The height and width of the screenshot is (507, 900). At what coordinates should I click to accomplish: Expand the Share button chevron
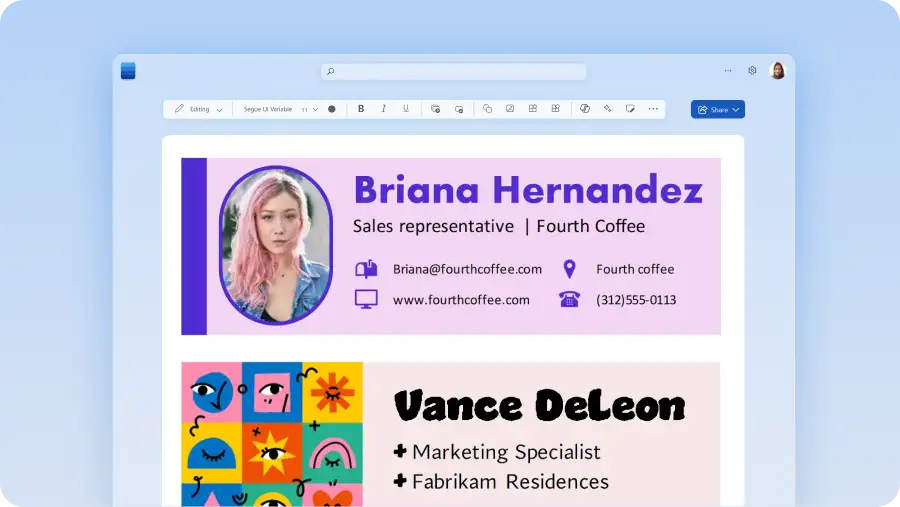pos(736,110)
